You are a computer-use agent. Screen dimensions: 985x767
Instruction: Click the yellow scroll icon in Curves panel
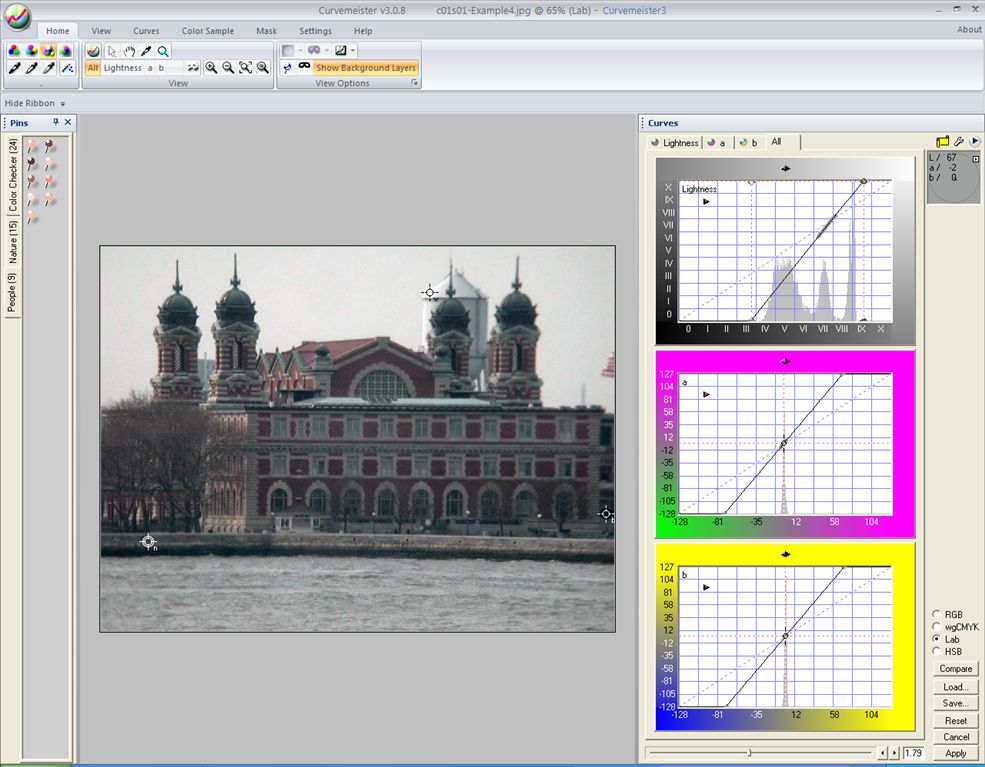[942, 141]
